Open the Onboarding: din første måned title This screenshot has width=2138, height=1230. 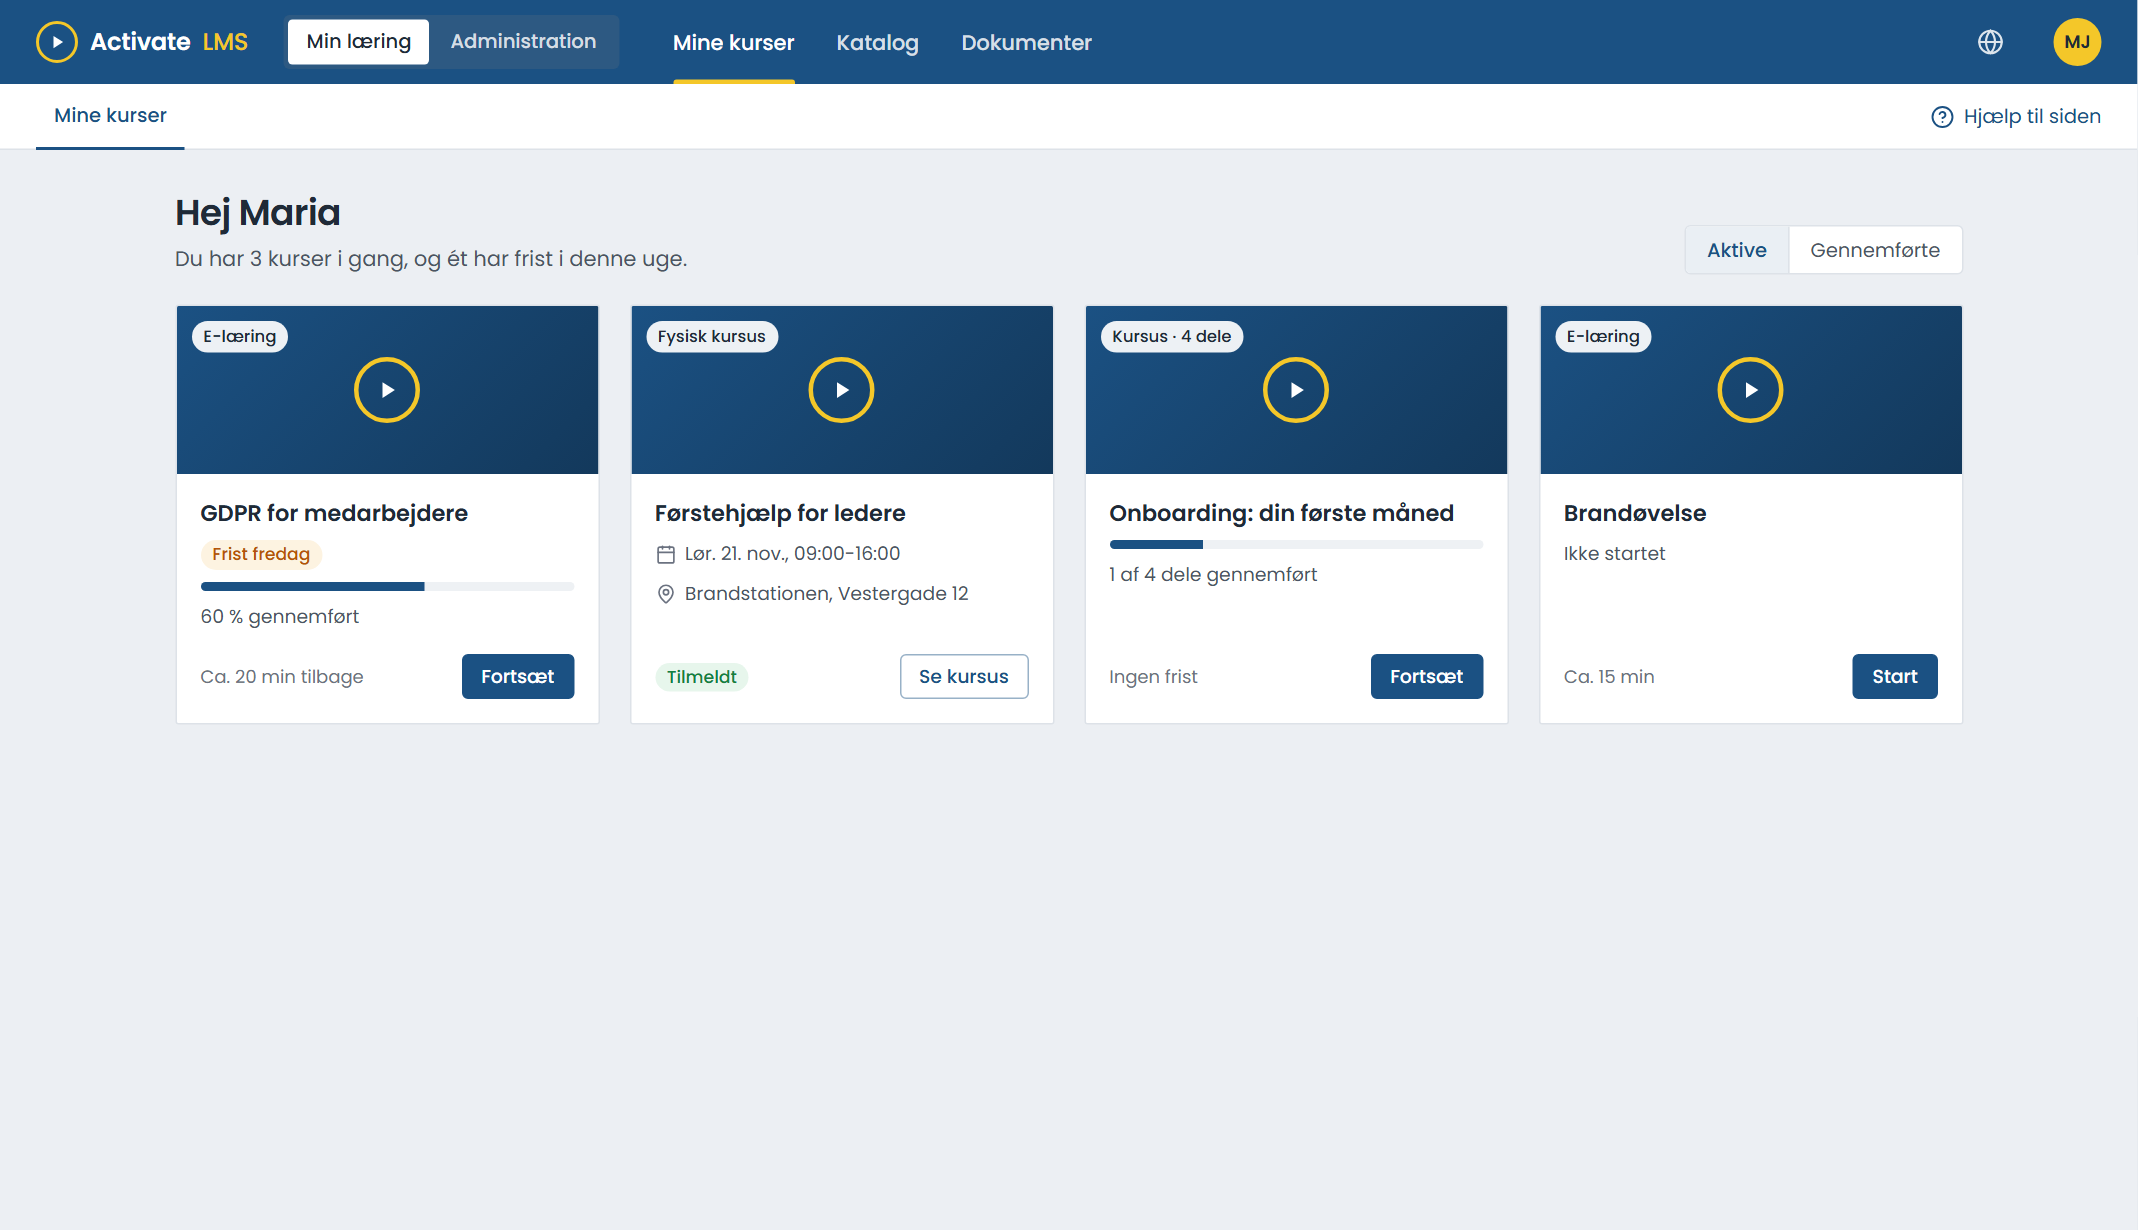click(1281, 513)
